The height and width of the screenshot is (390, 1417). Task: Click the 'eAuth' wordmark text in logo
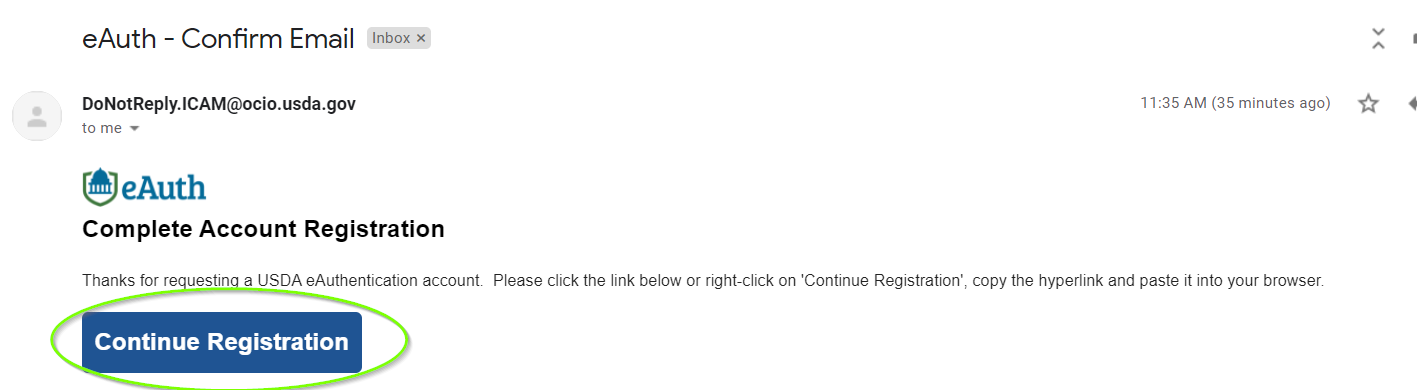click(164, 188)
